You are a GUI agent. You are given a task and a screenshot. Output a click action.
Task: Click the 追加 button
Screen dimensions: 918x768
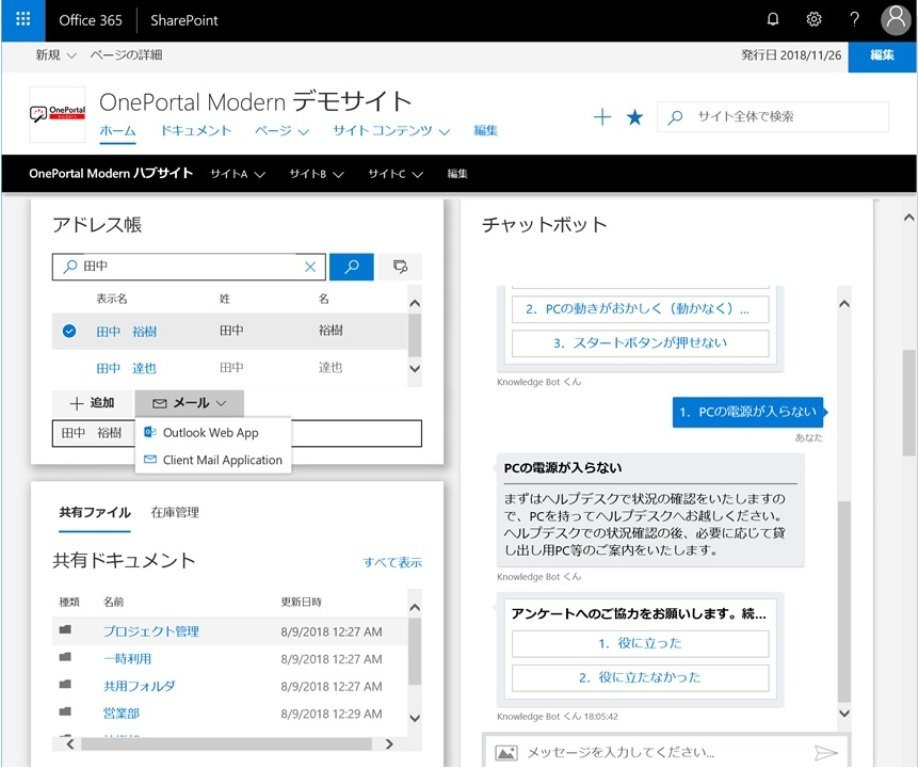pos(92,403)
